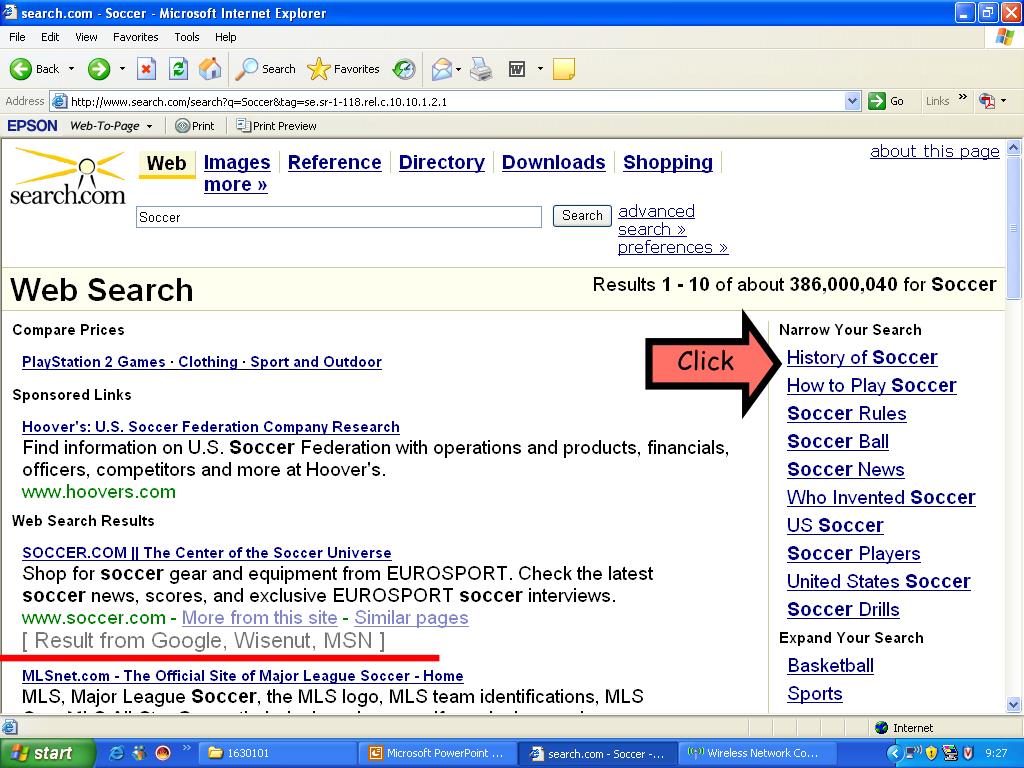Click the Refresh page icon
The image size is (1024, 768).
178,69
